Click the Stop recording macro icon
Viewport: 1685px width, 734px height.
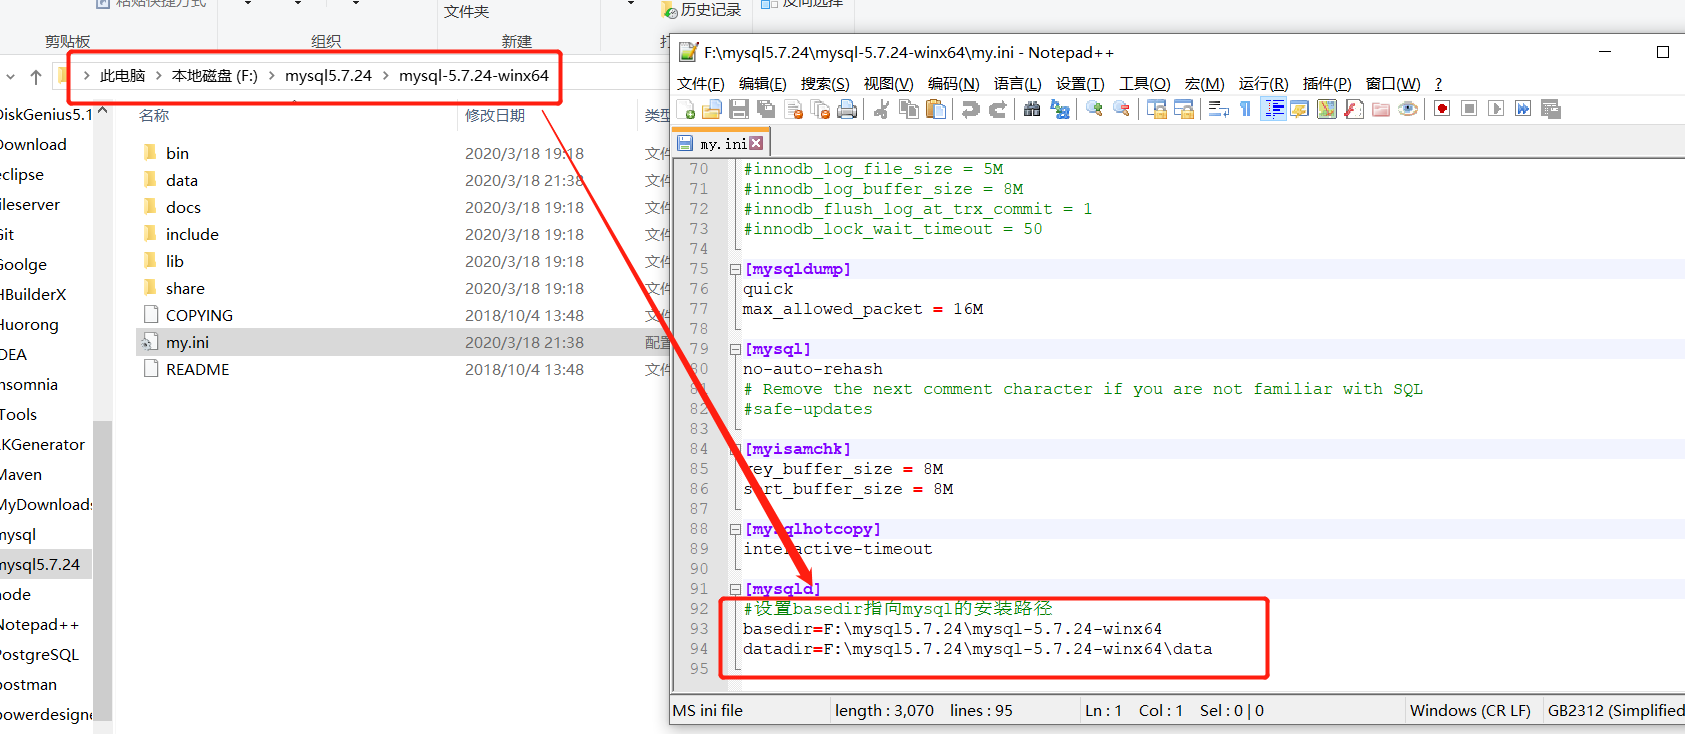coord(1469,109)
